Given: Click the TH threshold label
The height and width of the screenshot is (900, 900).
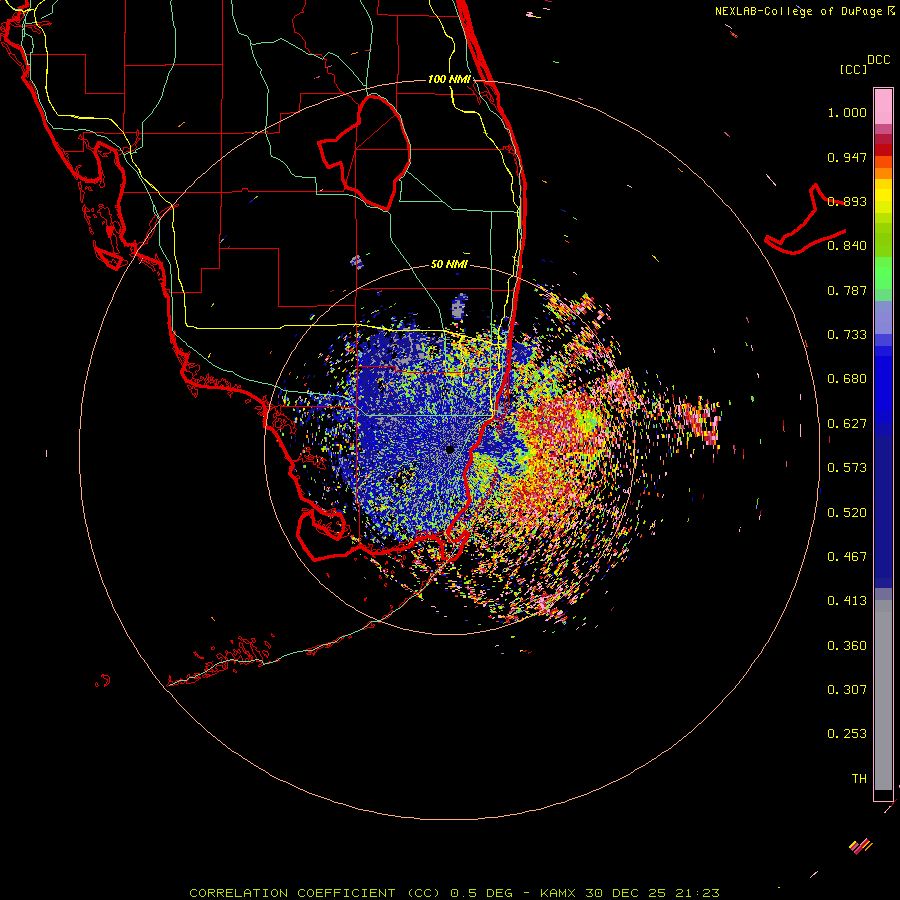Looking at the screenshot, I should (859, 779).
